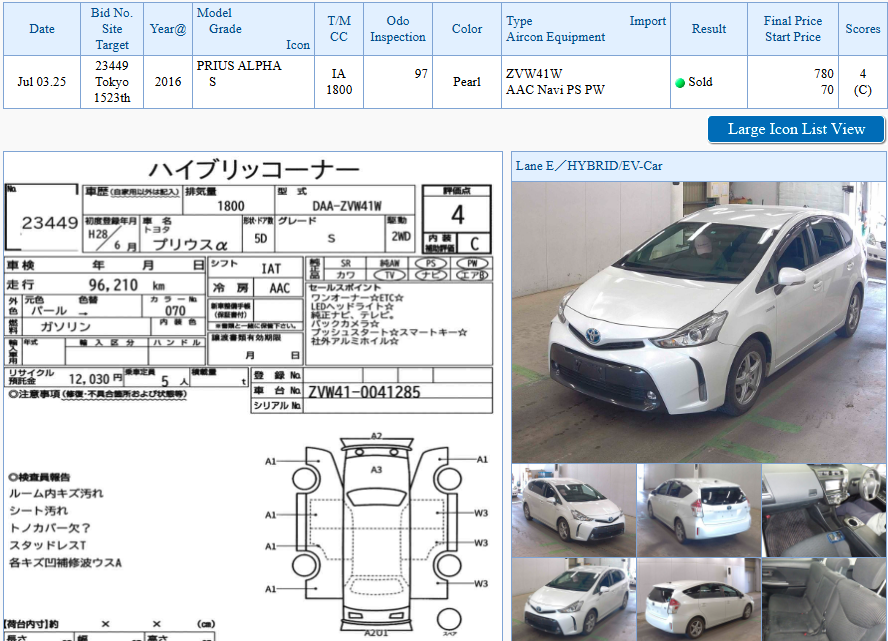Screen dimensions: 888x641
Task: Click the (C) interior score in table
Action: pyautogui.click(x=863, y=90)
